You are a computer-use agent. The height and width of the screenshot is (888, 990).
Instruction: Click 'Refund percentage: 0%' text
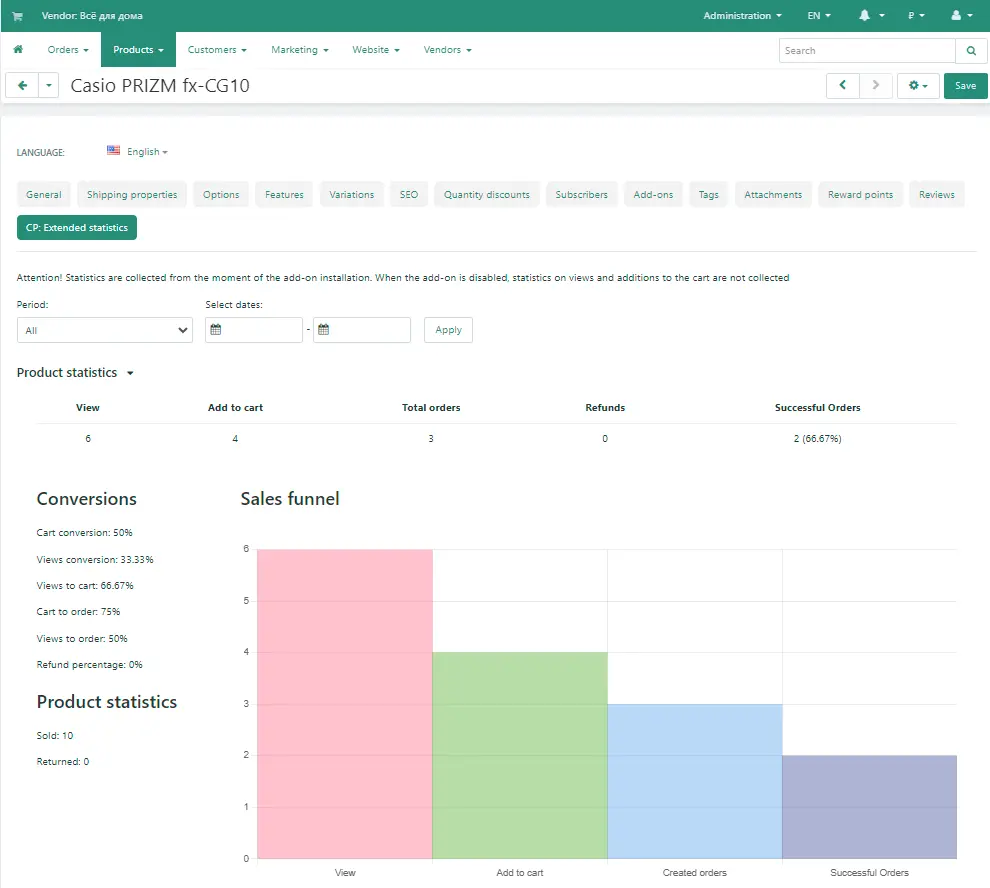[90, 664]
